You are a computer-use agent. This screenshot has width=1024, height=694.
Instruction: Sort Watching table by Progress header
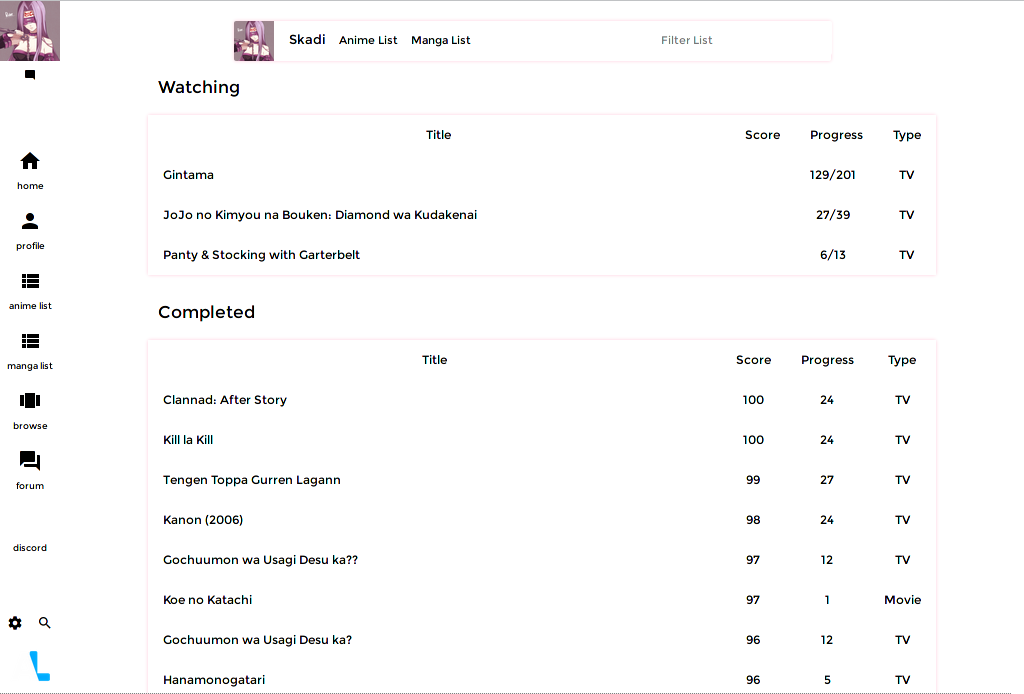[x=836, y=135]
